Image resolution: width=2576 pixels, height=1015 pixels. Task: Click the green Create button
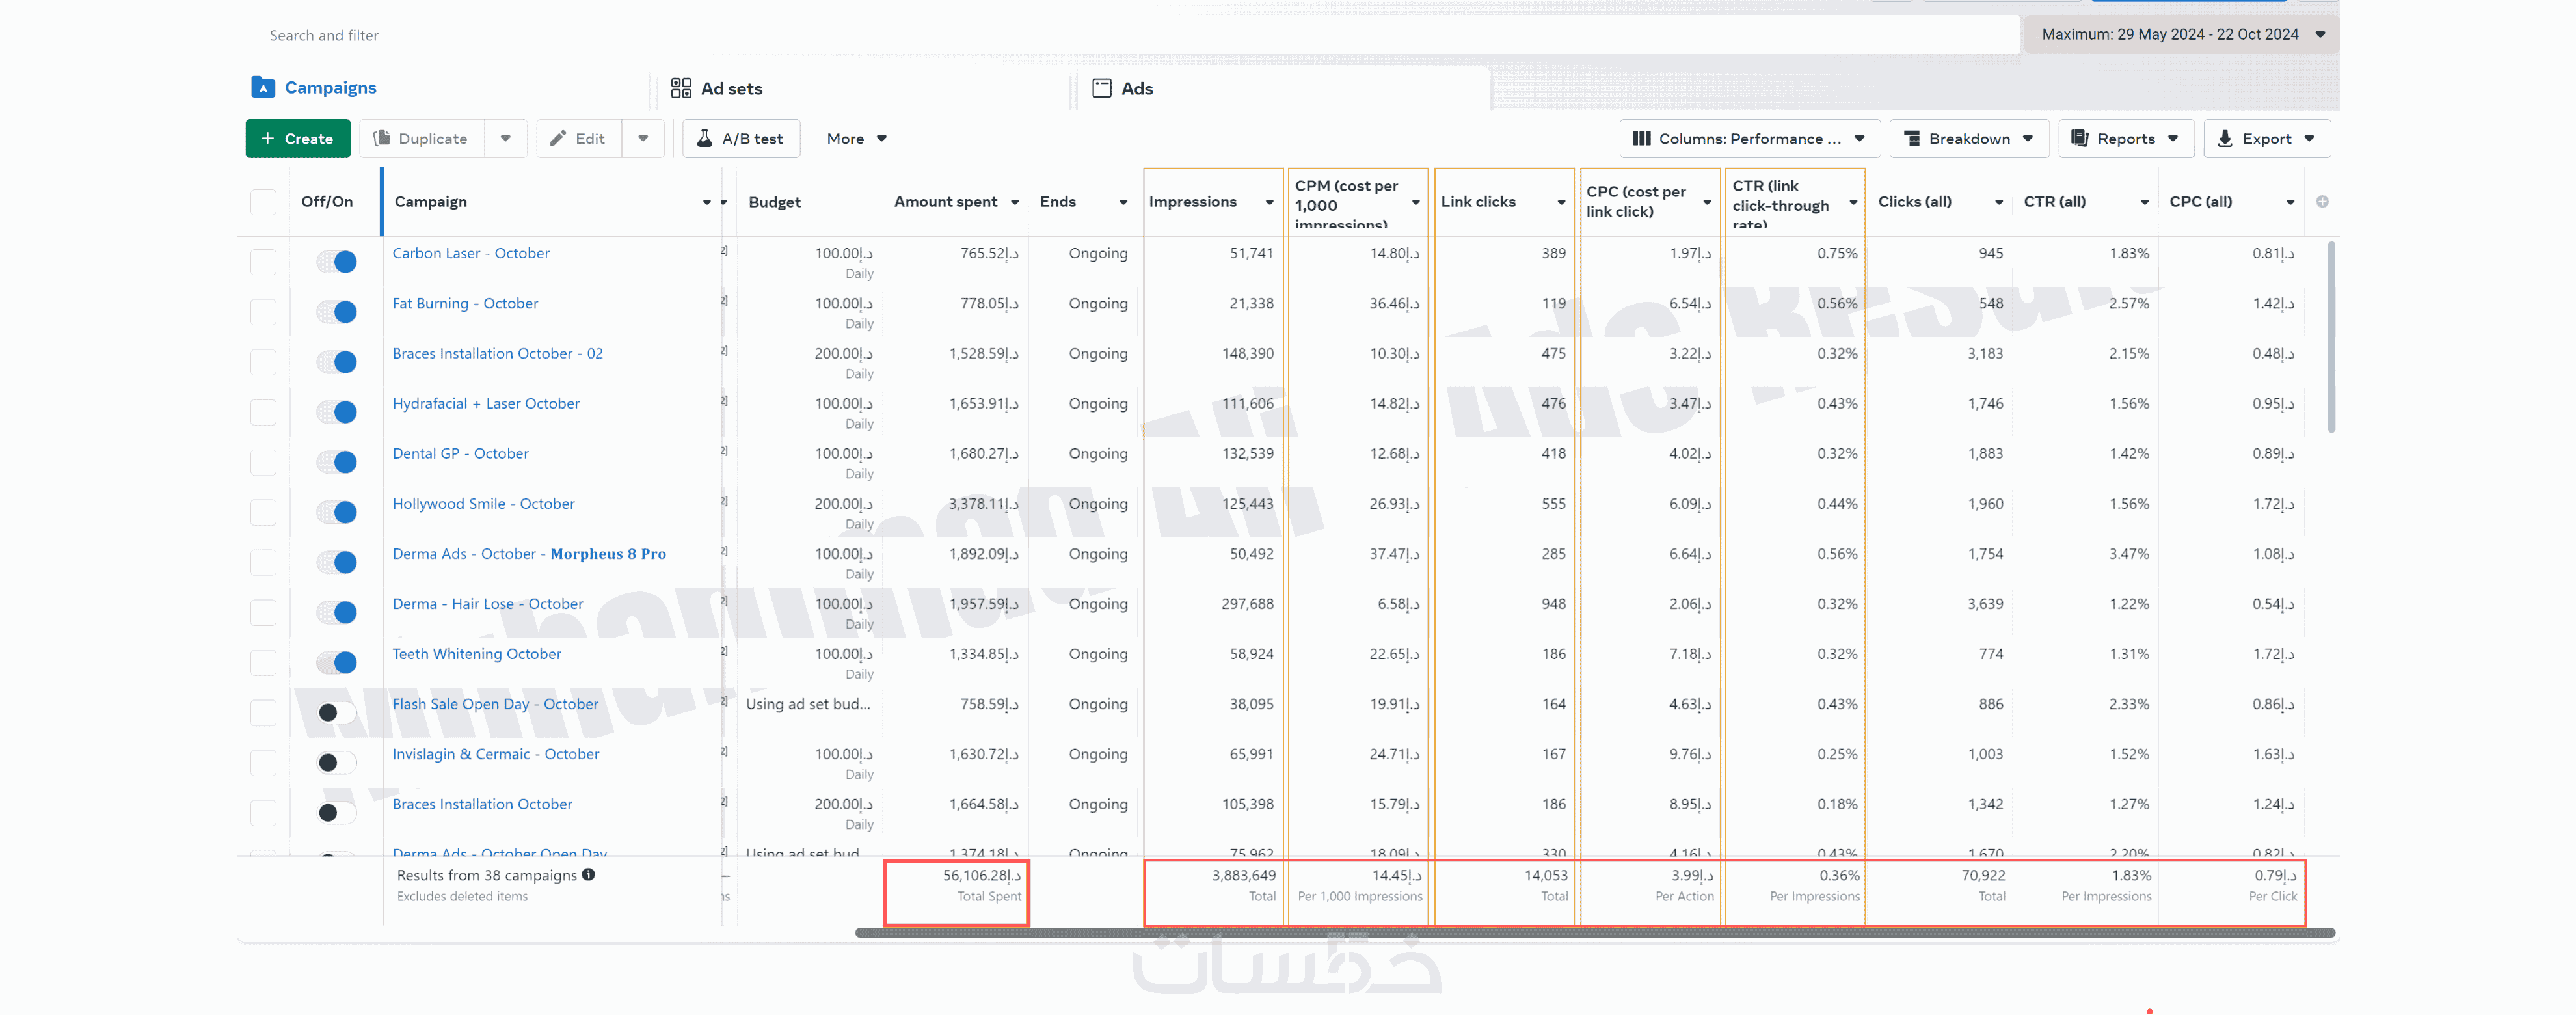click(x=297, y=138)
